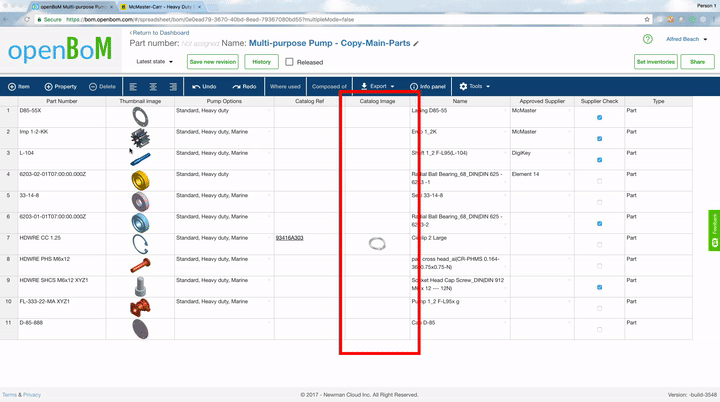This screenshot has height=402, width=720.
Task: Expand the Tools dropdown menu
Action: tap(475, 86)
